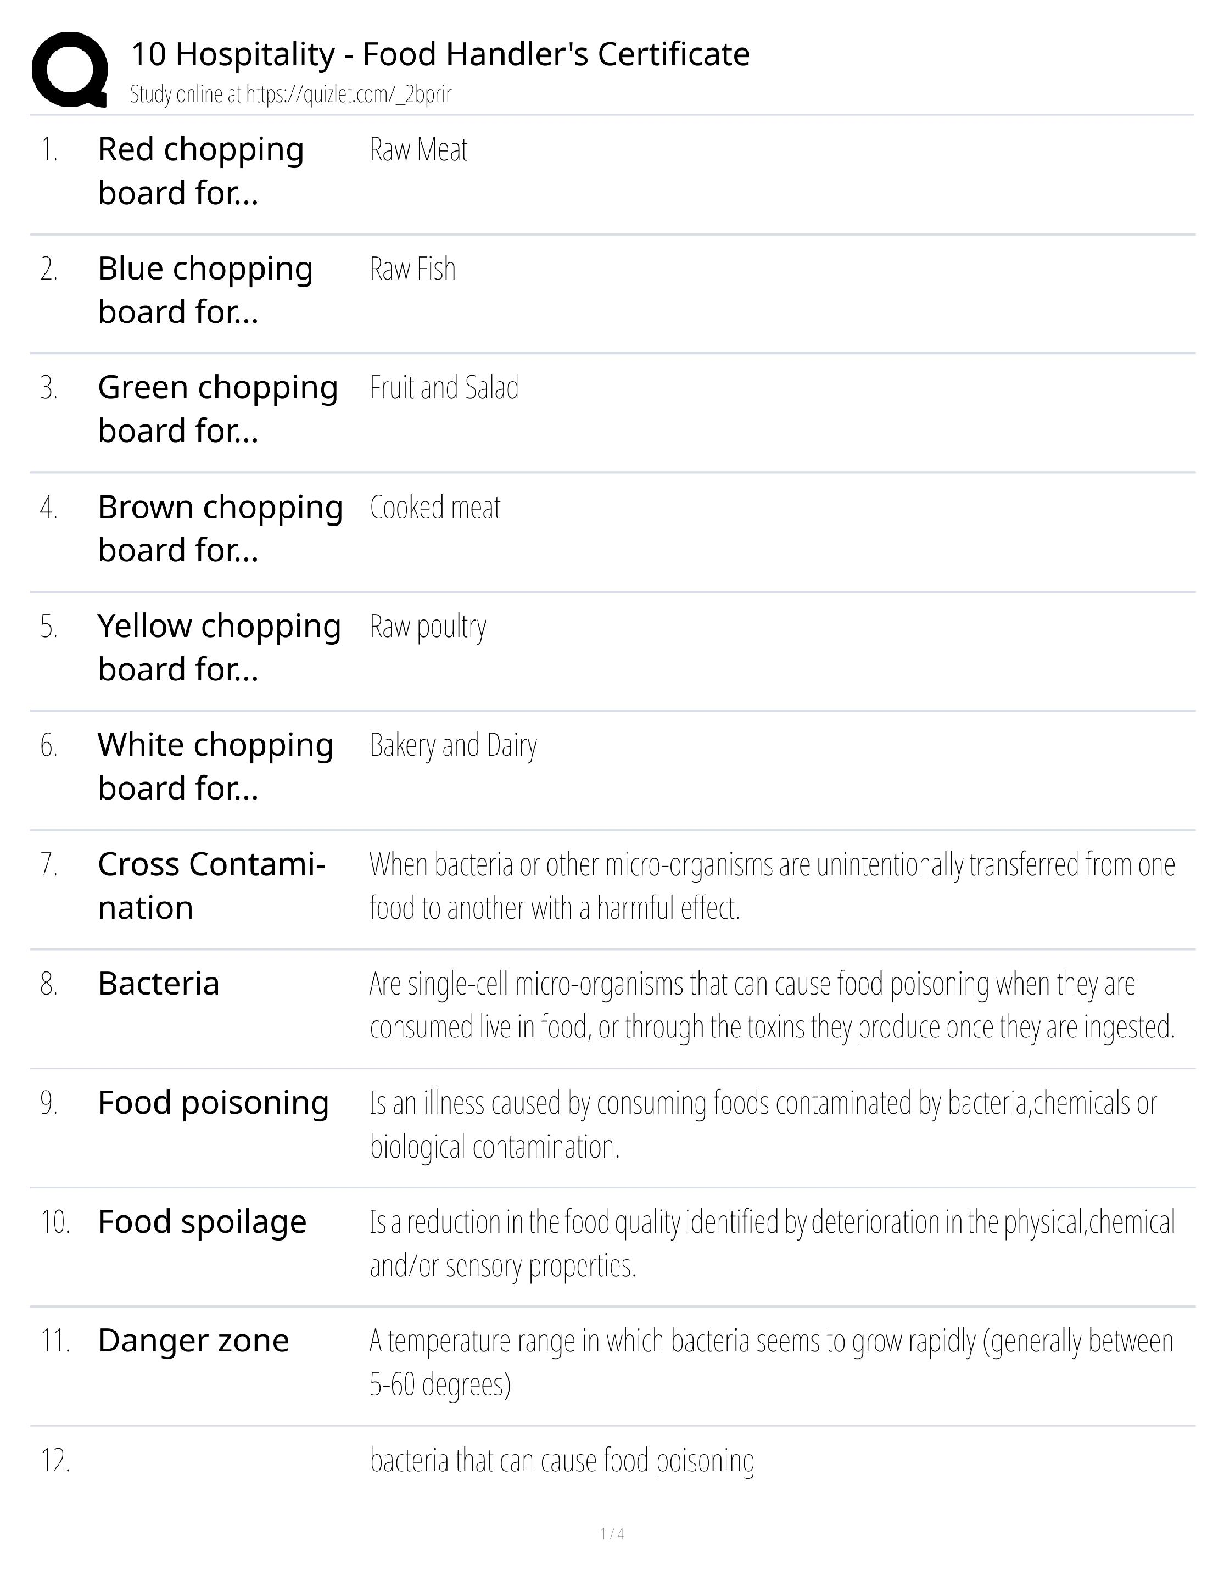
Task: Click the term 'Red chopping board for...'
Action: [201, 171]
